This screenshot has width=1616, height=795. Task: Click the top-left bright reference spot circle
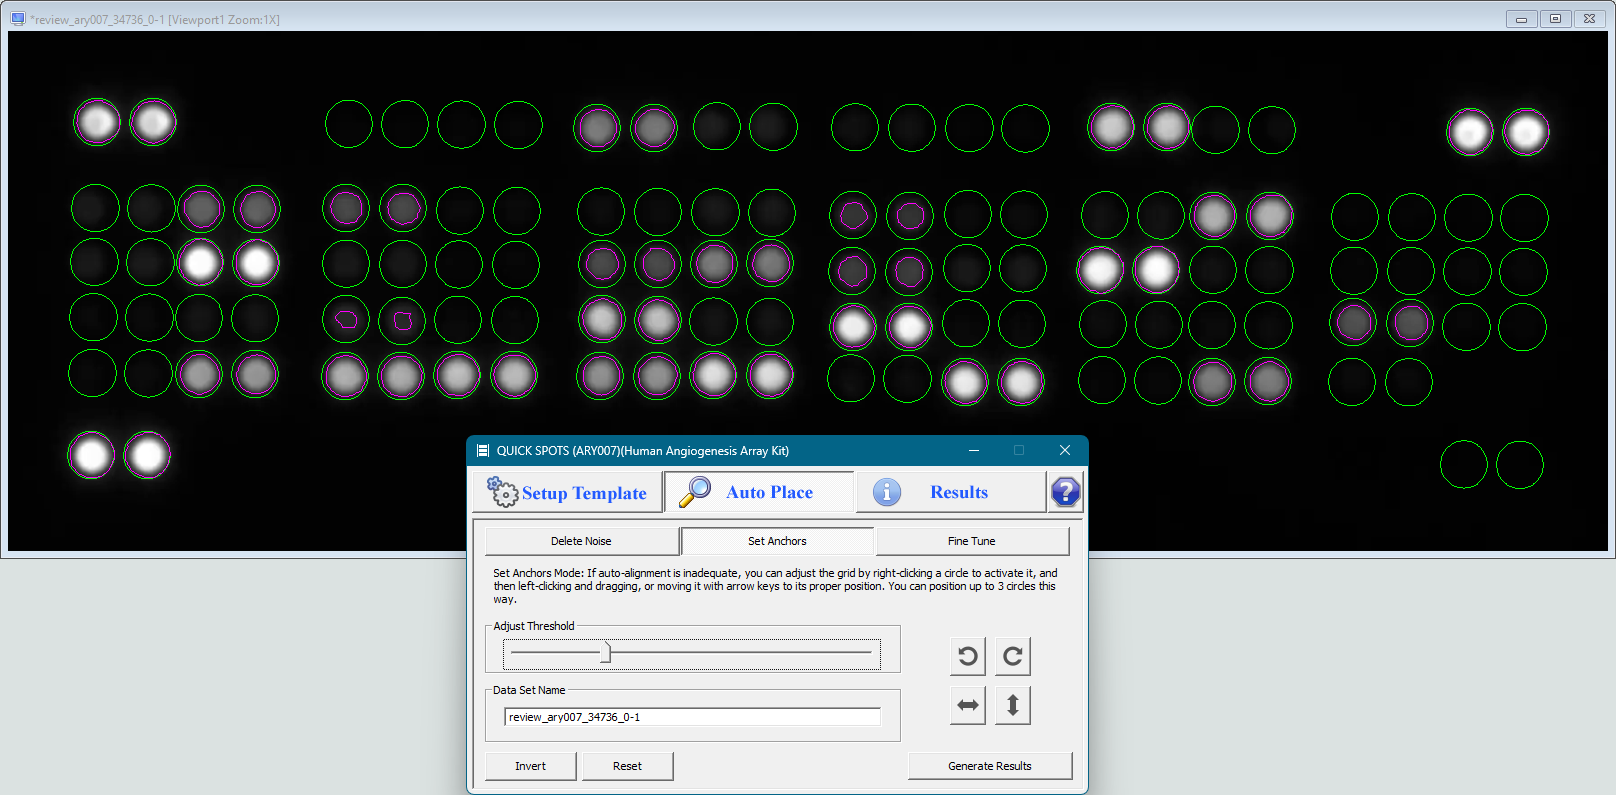pyautogui.click(x=97, y=122)
